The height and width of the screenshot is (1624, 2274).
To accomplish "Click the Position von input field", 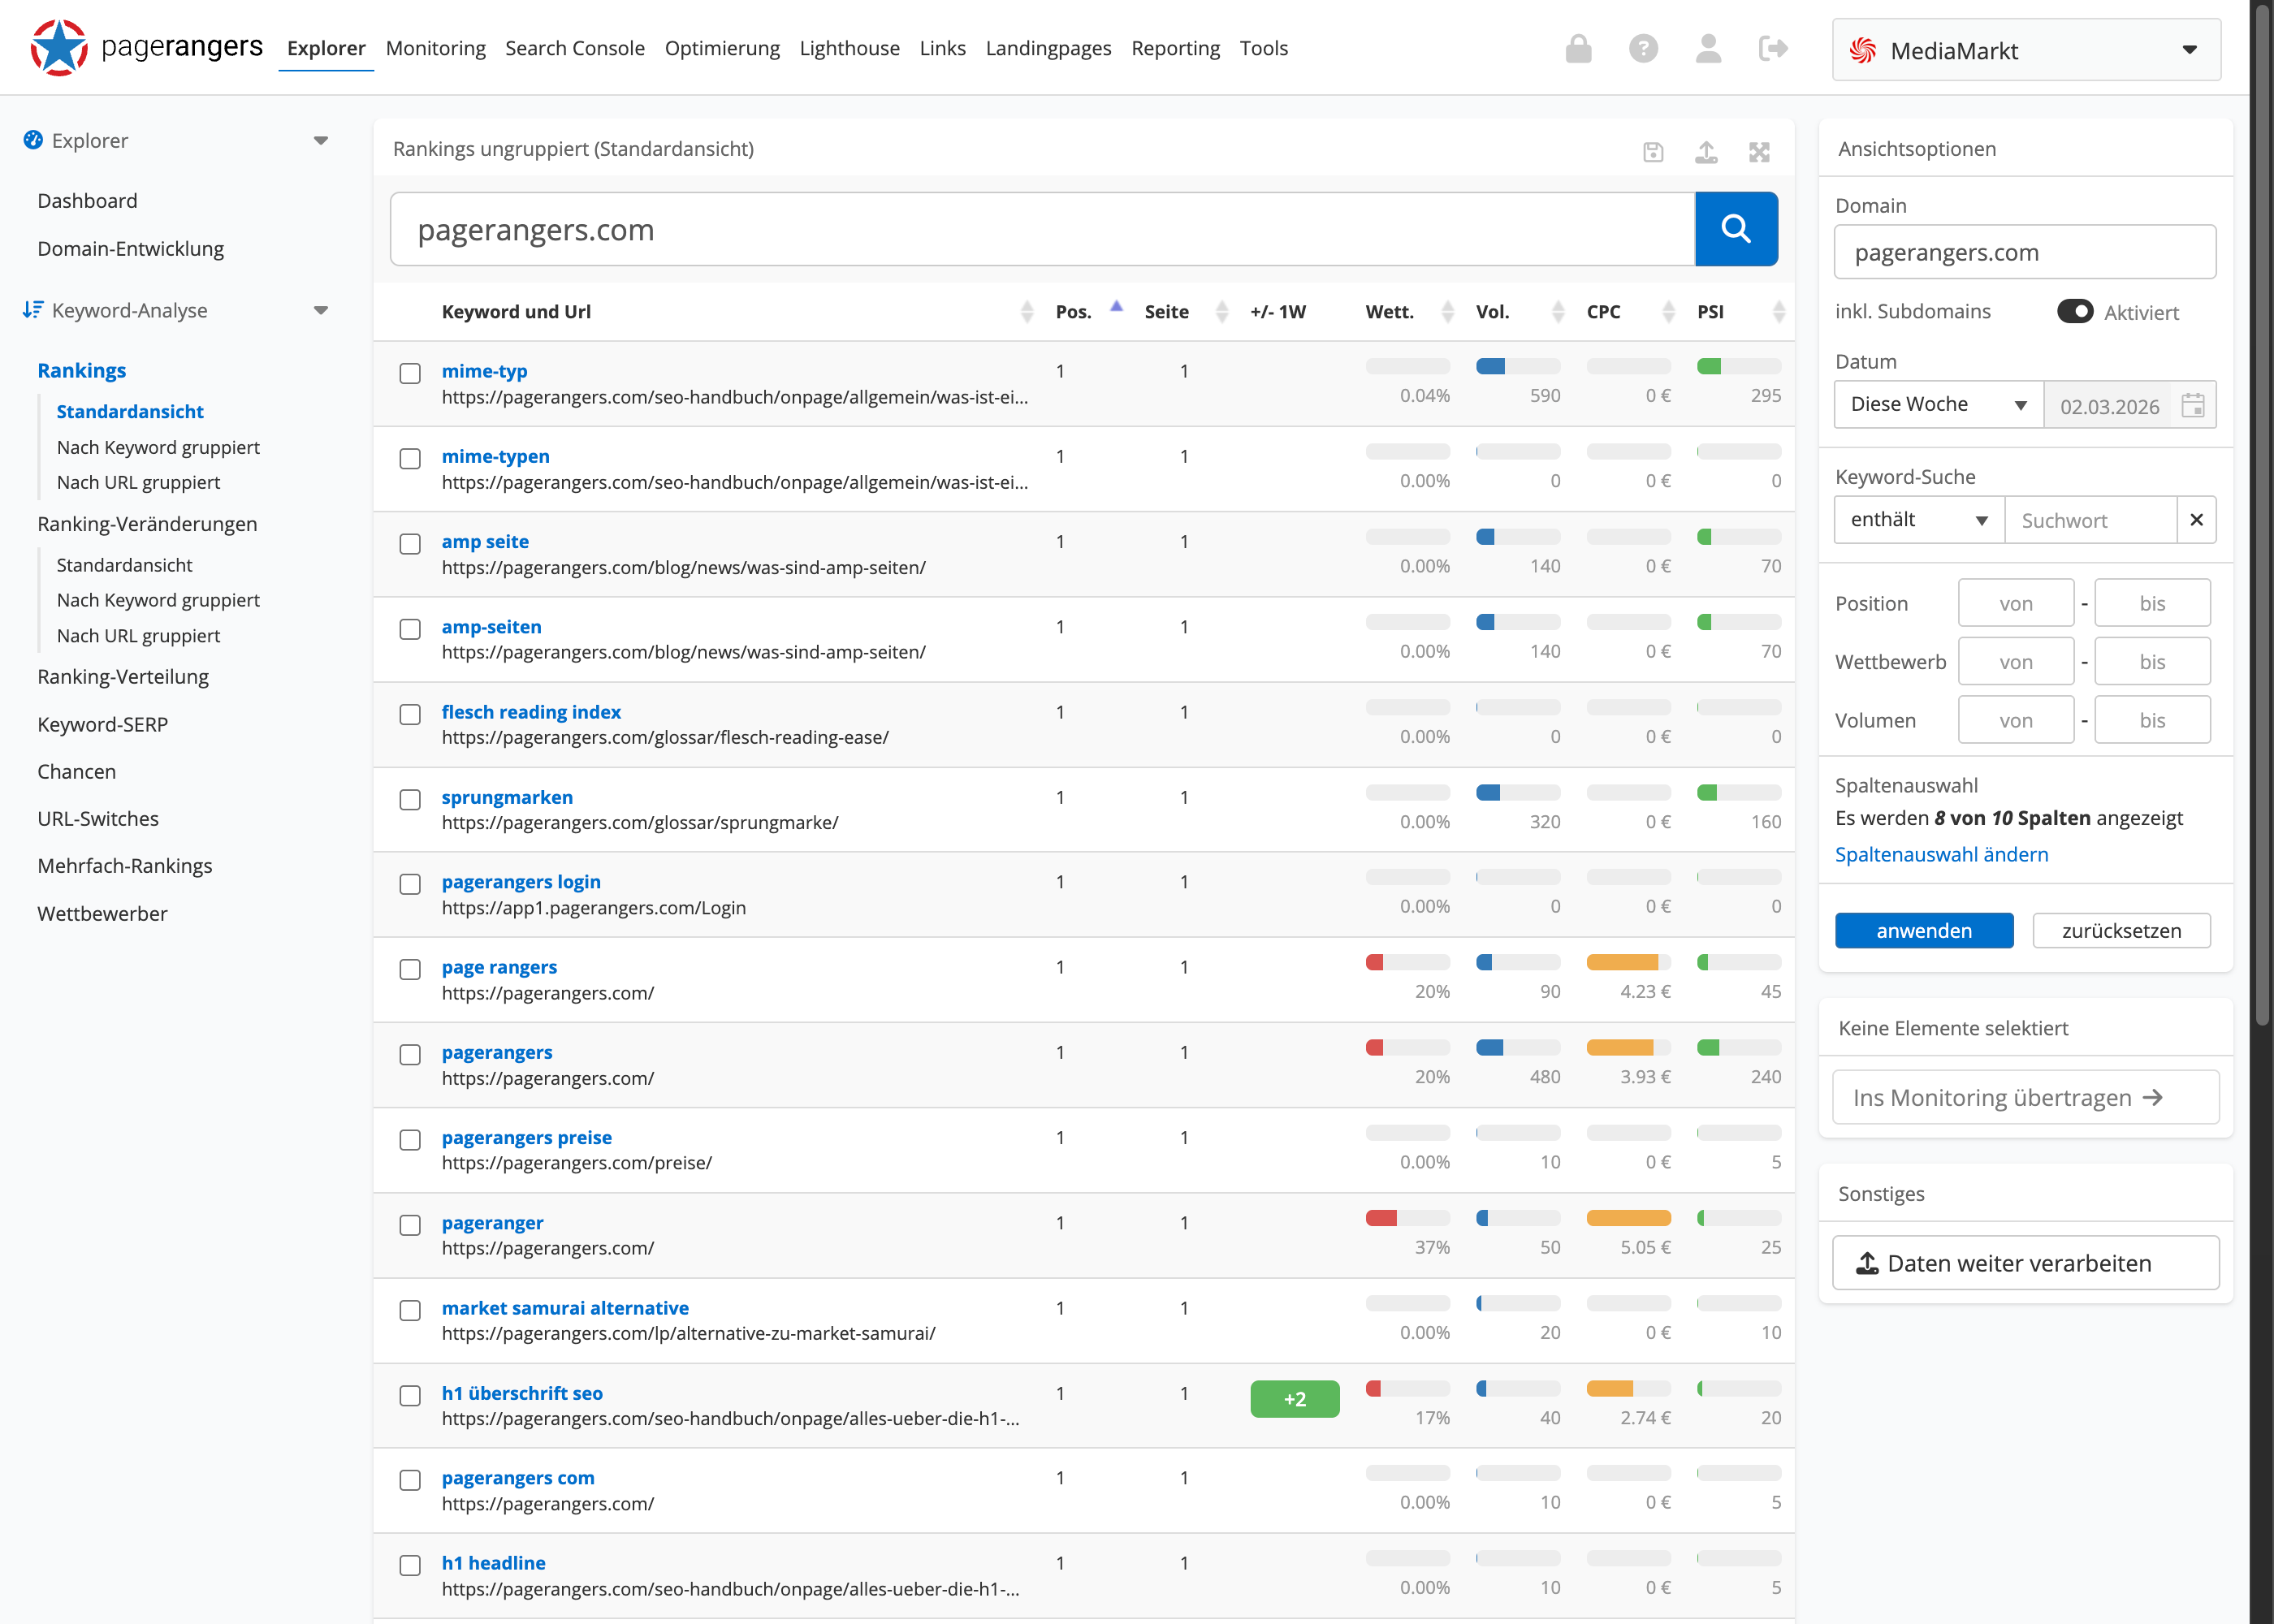I will 2015,603.
